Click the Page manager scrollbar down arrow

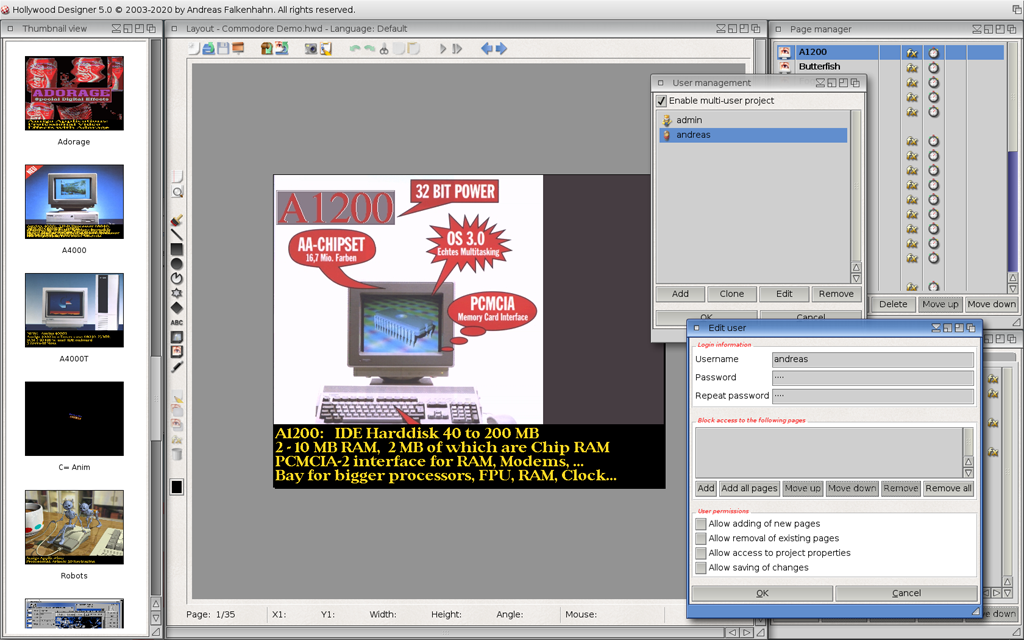click(x=1013, y=289)
